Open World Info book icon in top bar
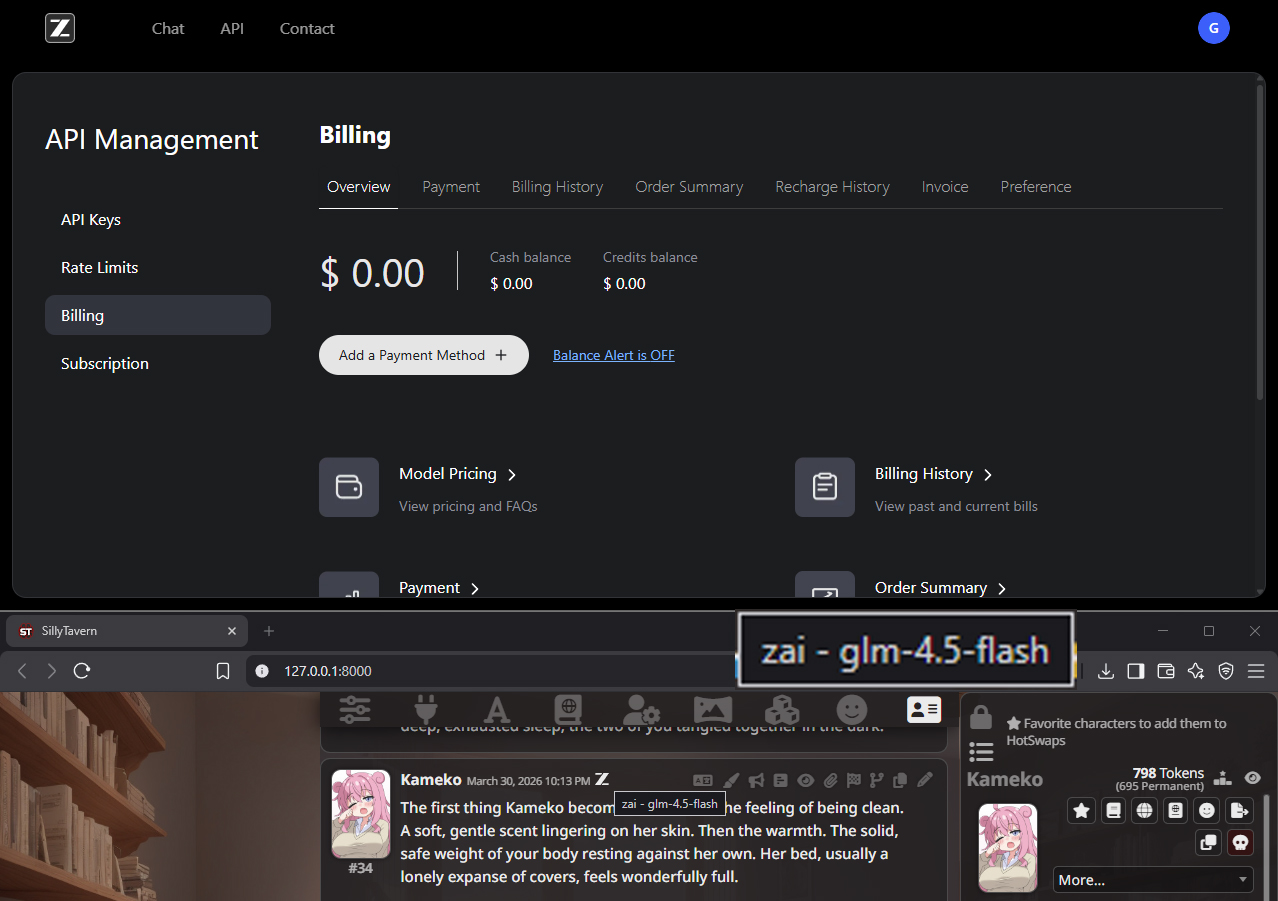 click(x=568, y=710)
